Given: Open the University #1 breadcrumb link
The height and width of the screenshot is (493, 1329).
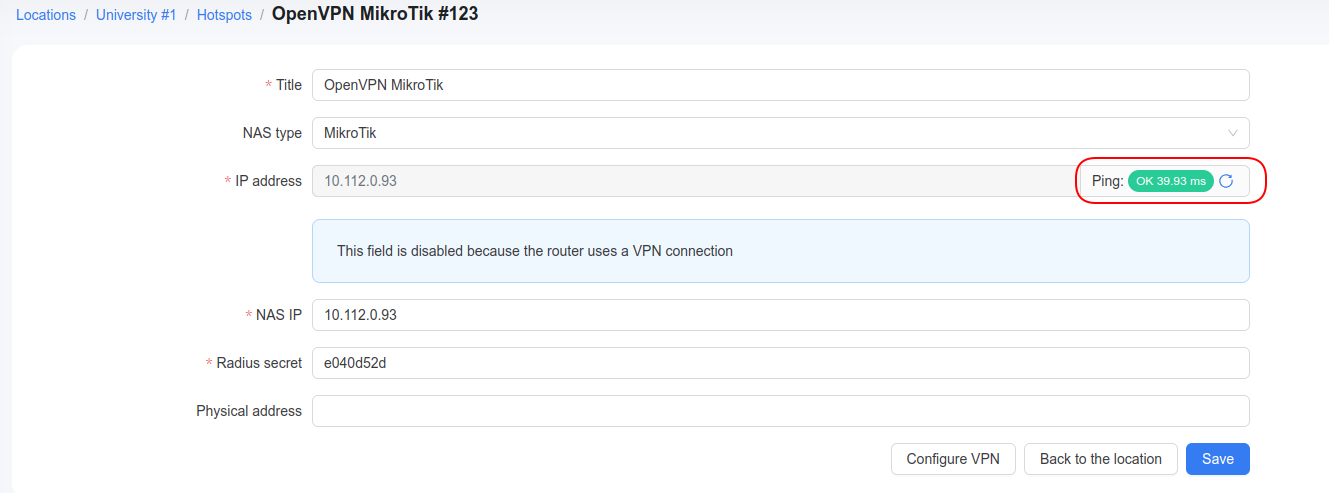Looking at the screenshot, I should pos(136,15).
